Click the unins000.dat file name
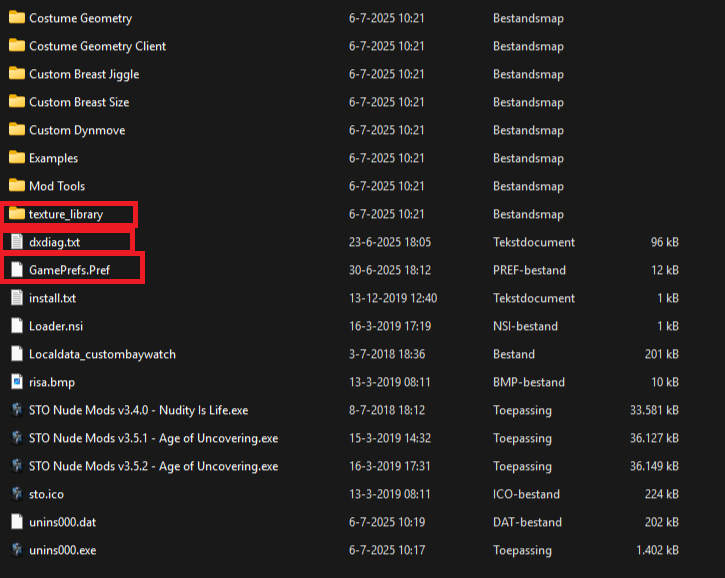 62,522
